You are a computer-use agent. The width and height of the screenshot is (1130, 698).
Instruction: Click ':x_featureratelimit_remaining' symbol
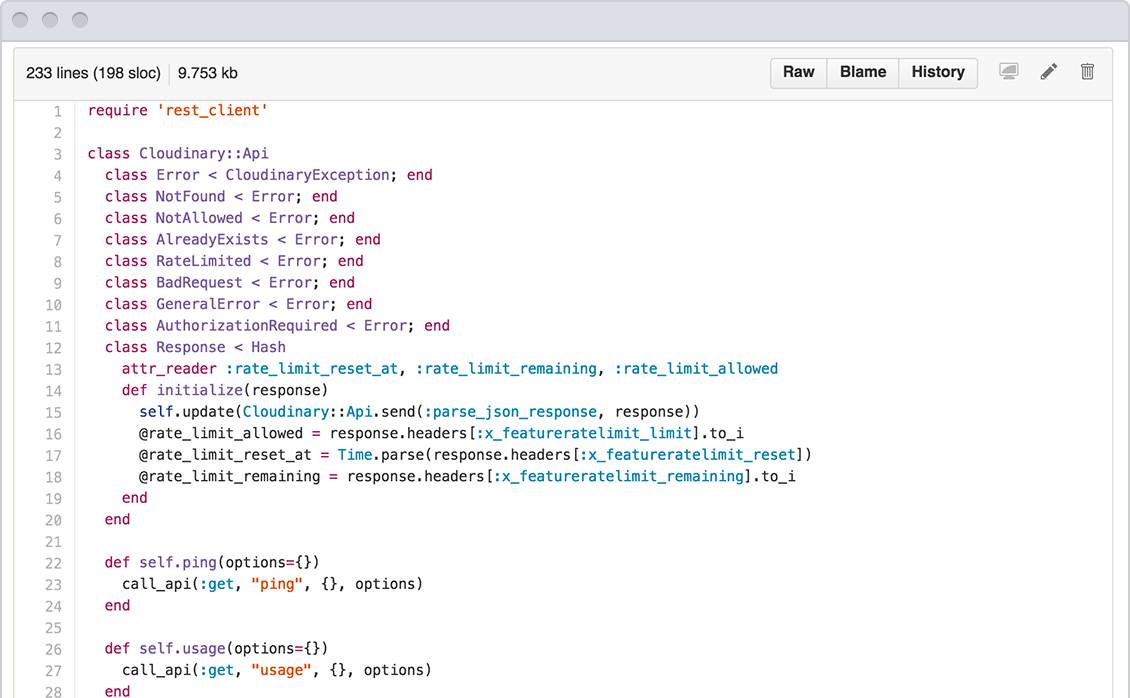[619, 477]
